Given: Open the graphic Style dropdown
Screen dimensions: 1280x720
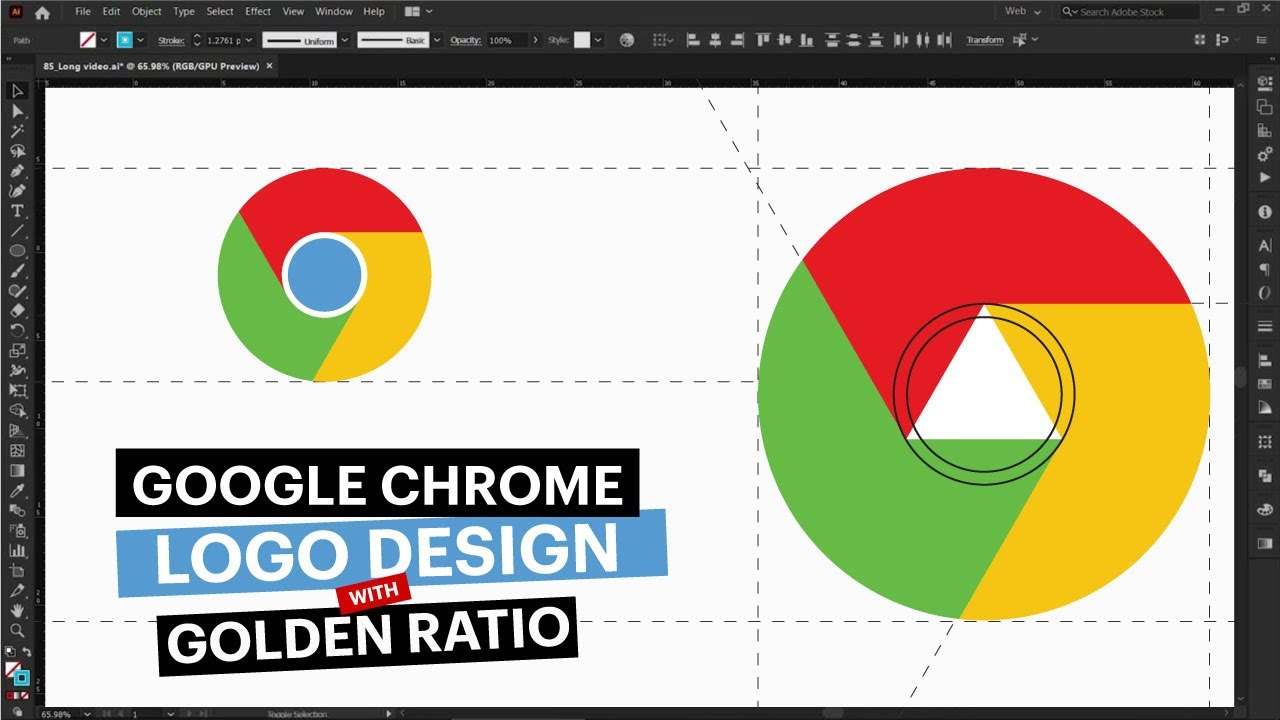Looking at the screenshot, I should pos(598,40).
